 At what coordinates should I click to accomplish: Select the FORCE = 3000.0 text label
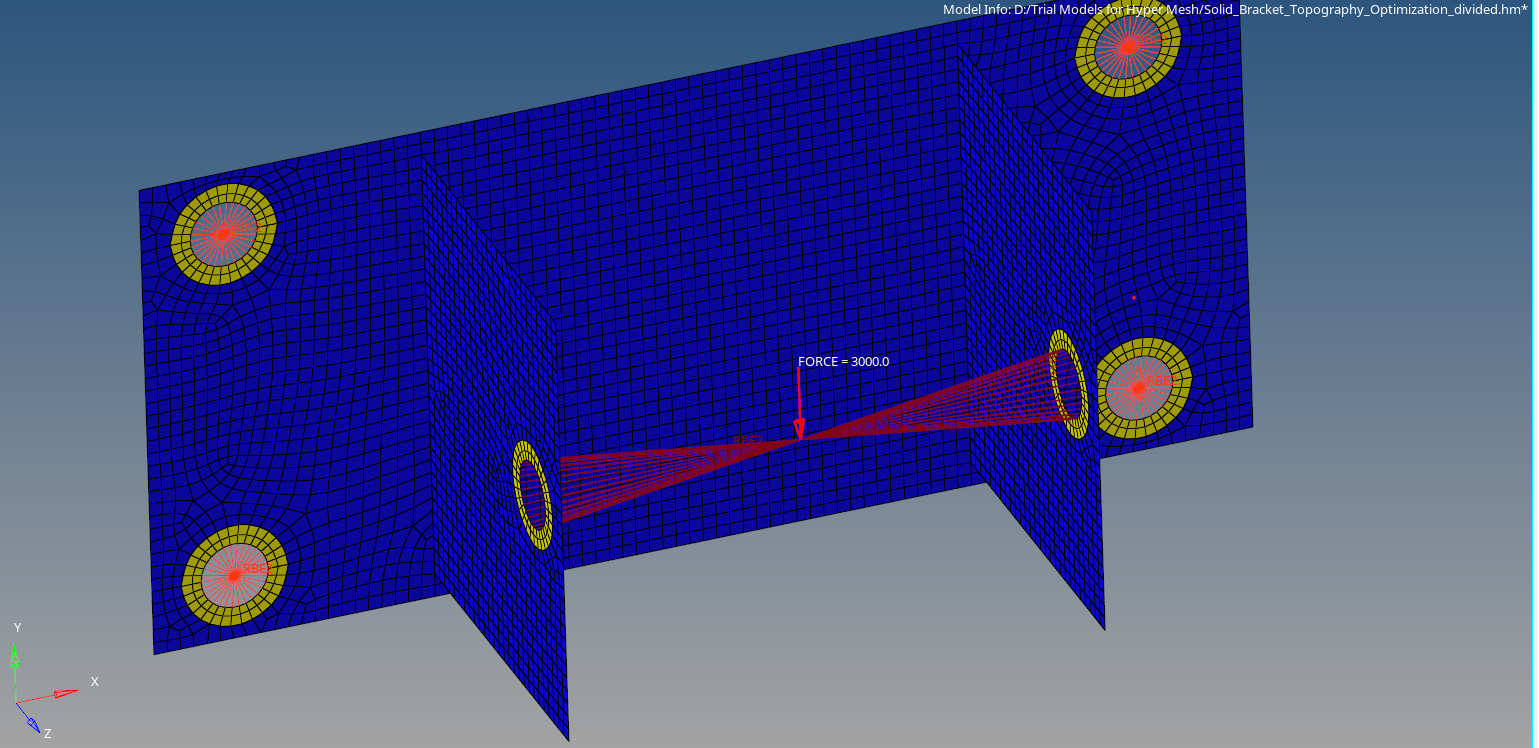[x=842, y=361]
